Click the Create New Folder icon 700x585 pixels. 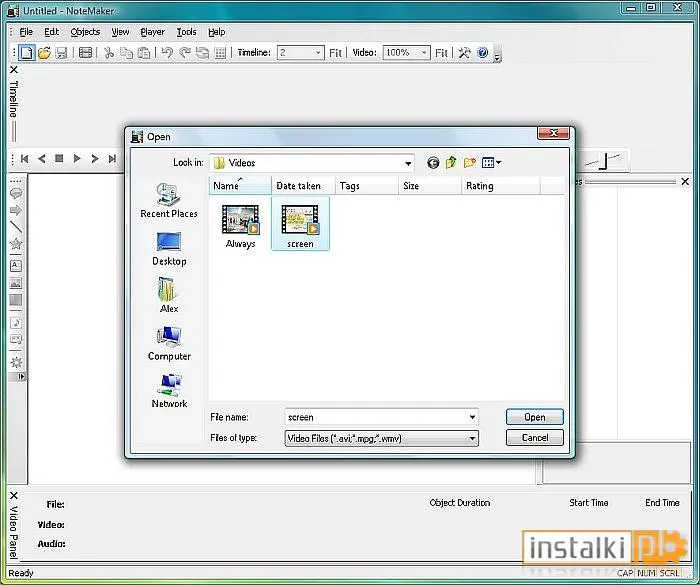pos(469,163)
